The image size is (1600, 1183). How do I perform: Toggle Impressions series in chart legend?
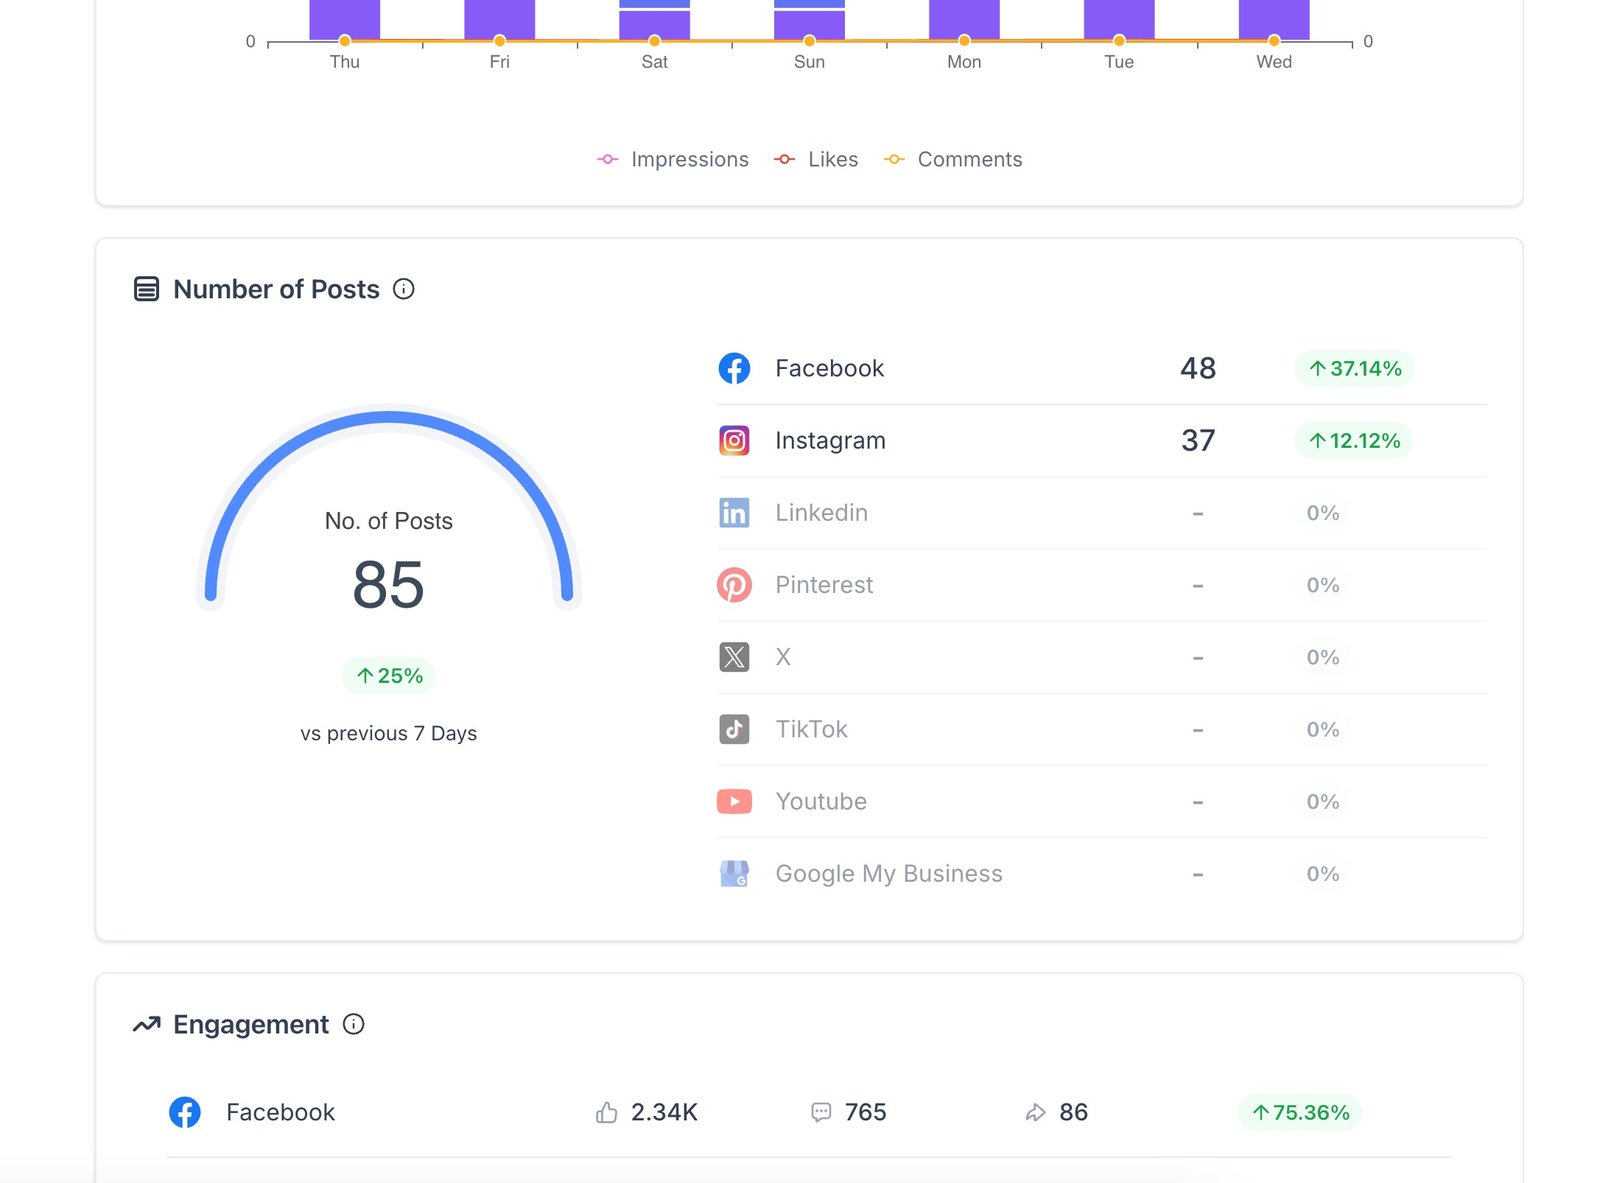coord(672,160)
